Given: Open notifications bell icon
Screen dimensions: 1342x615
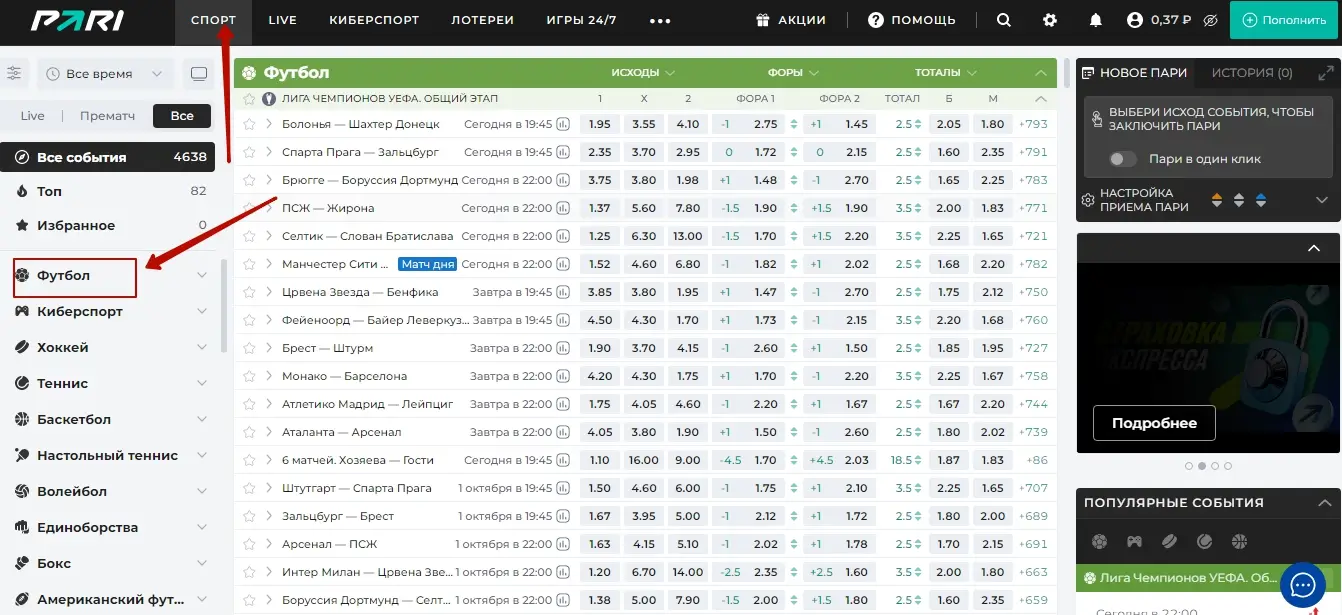Looking at the screenshot, I should point(1096,20).
